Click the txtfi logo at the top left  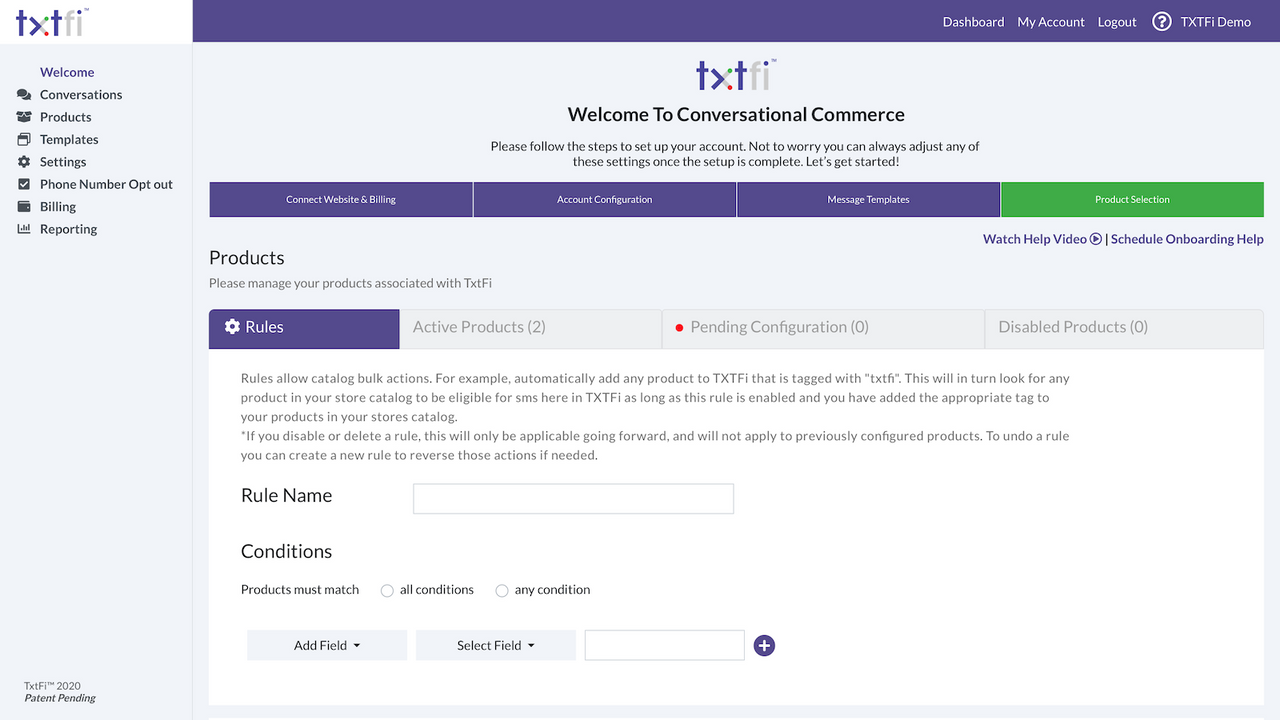(x=50, y=21)
